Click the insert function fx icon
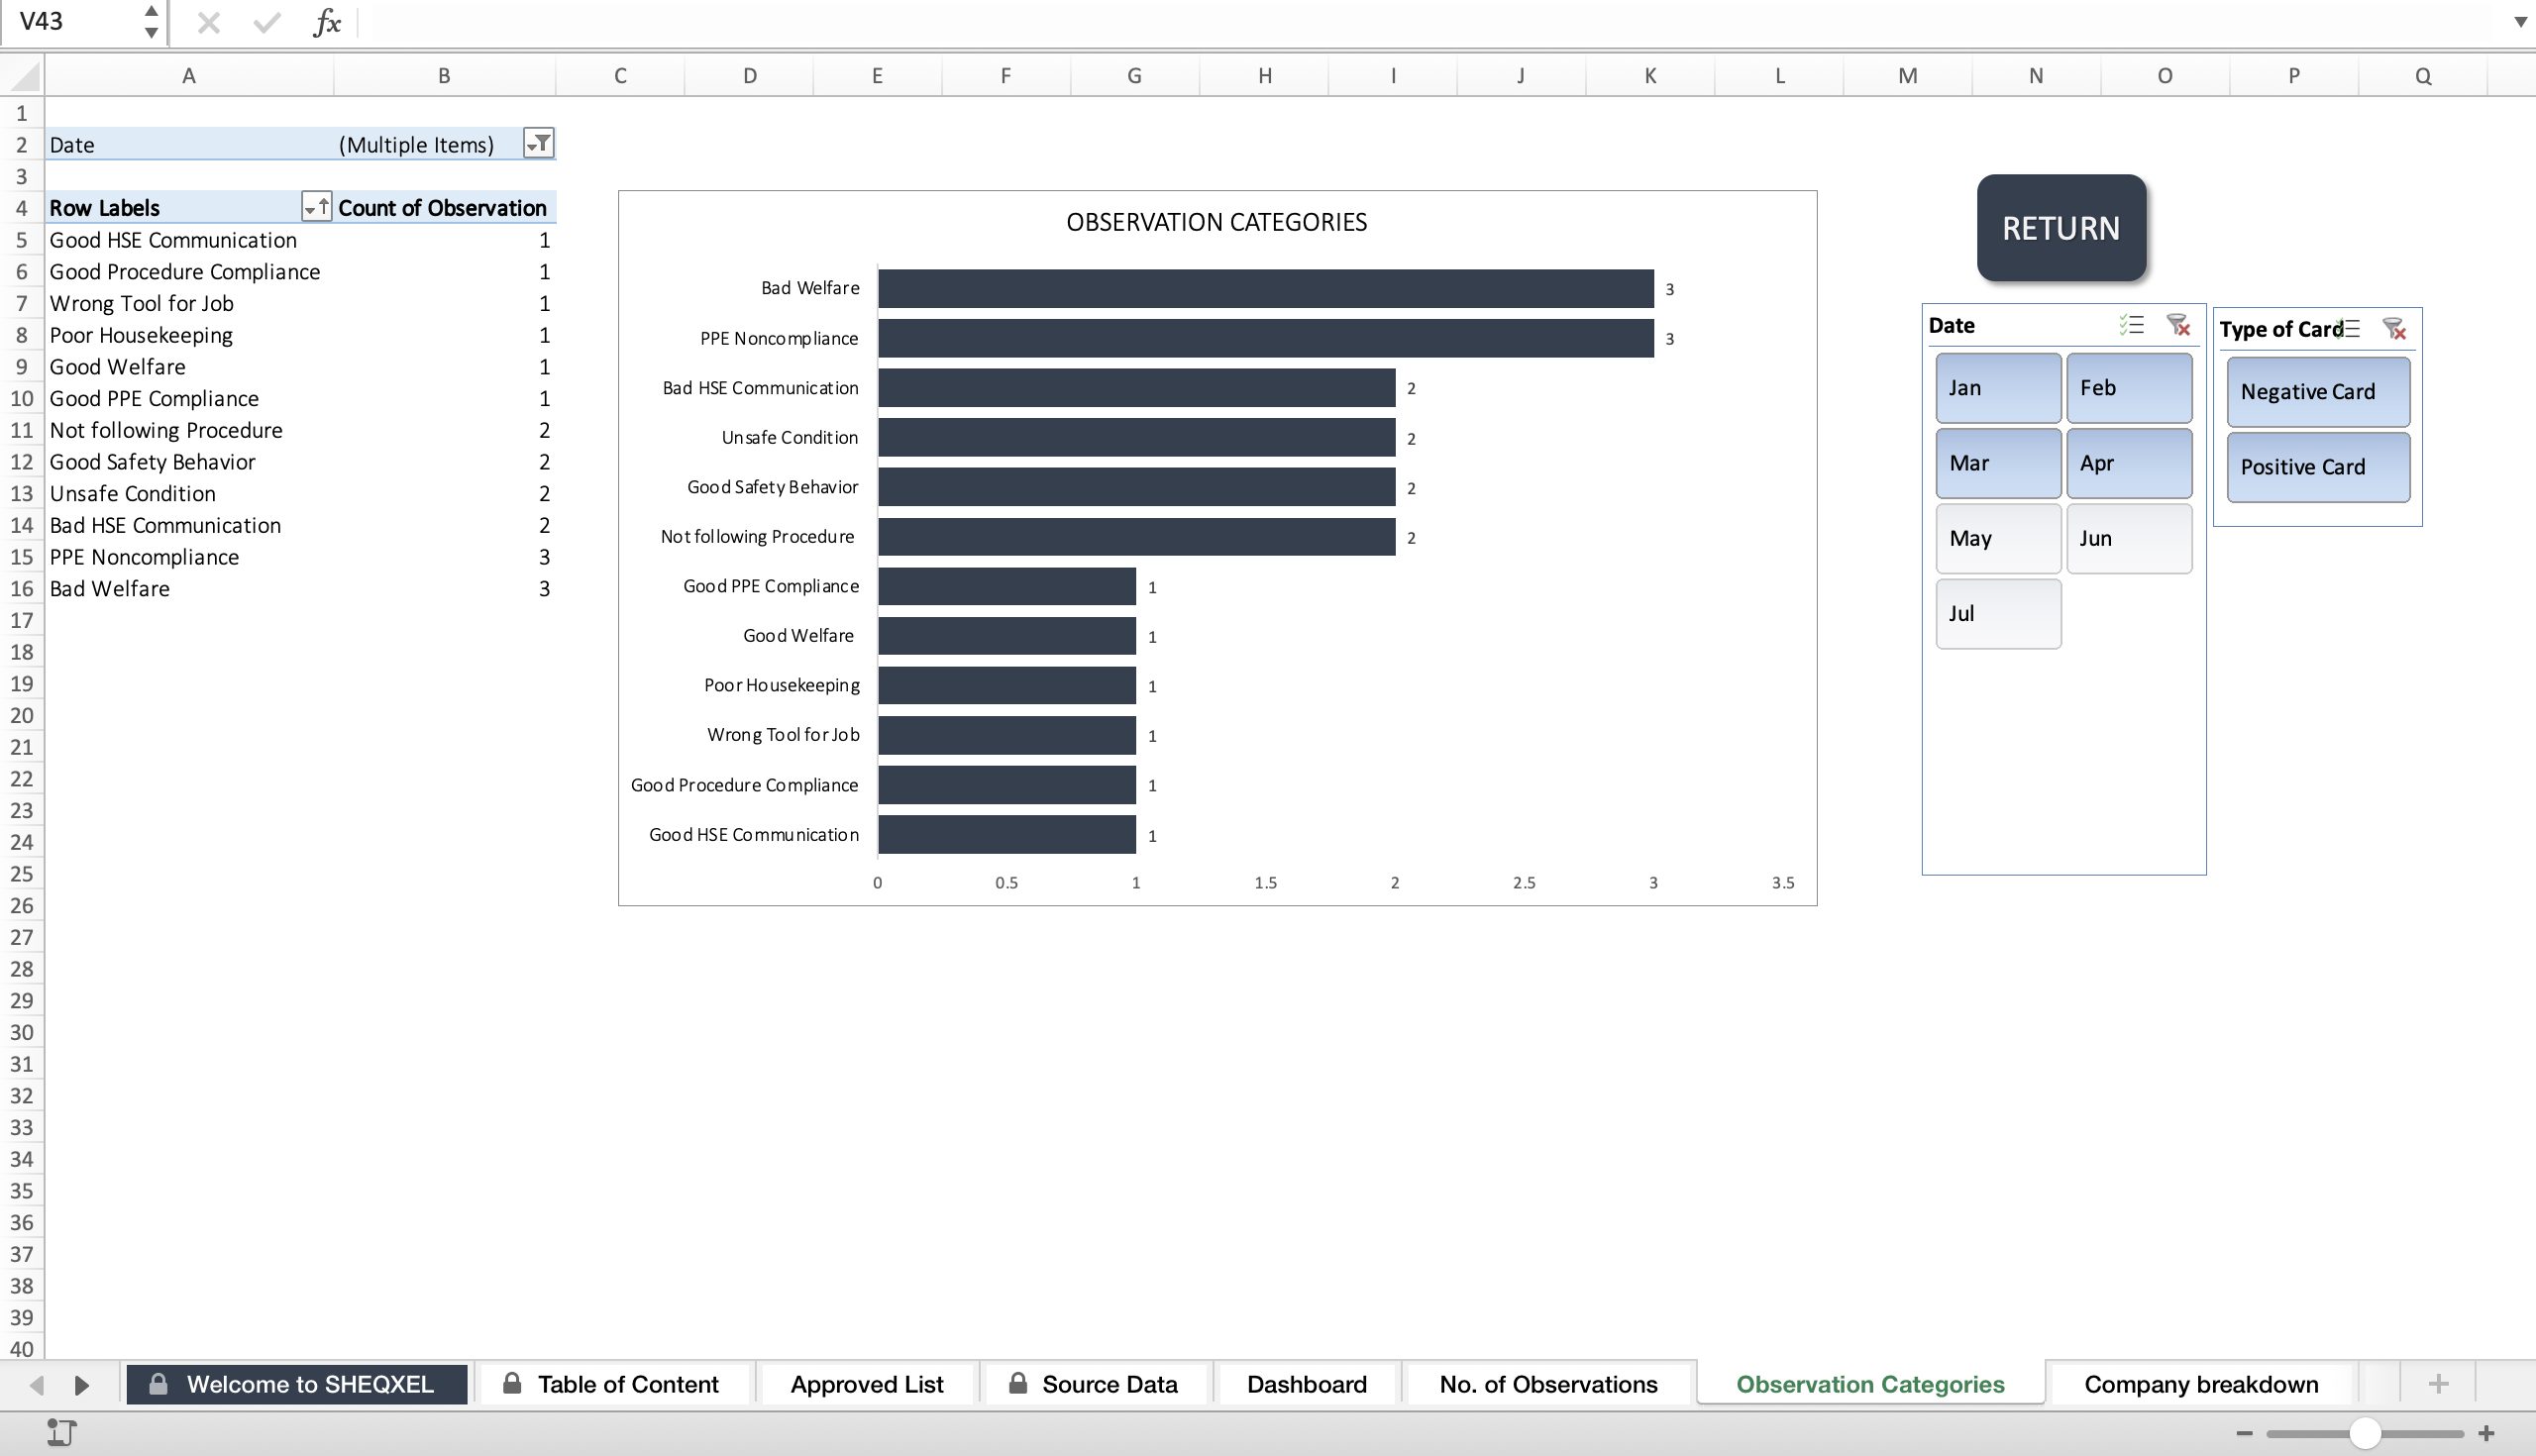2536x1456 pixels. 327,22
